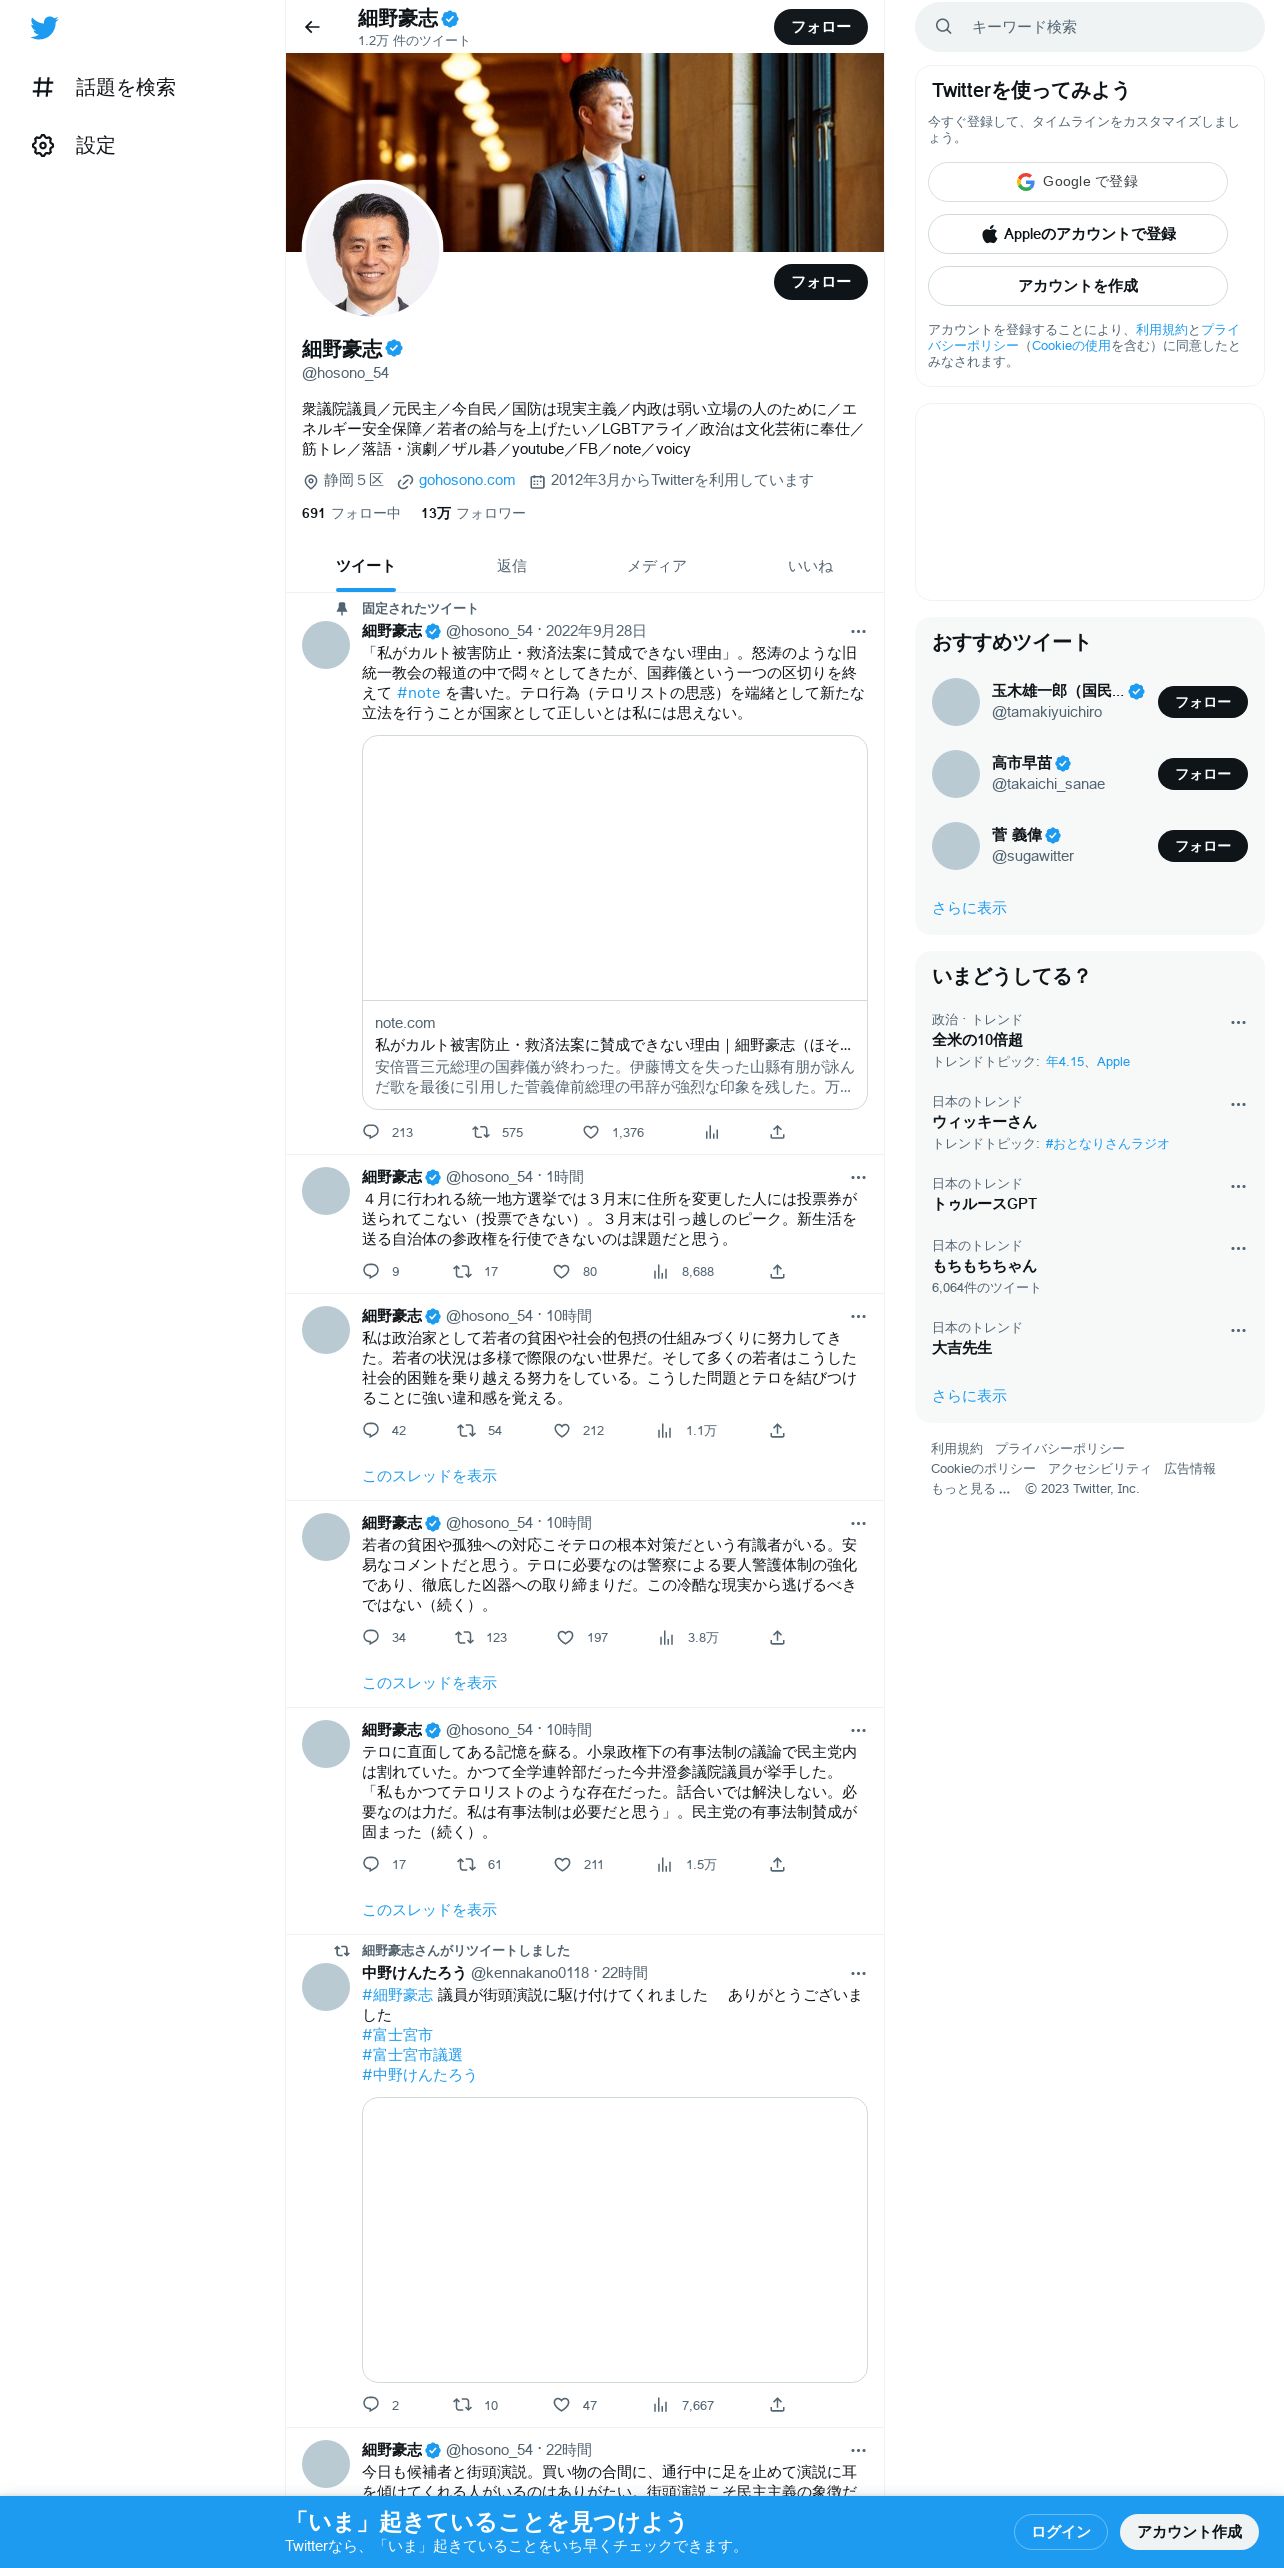Select the ツイート tab

tap(365, 566)
